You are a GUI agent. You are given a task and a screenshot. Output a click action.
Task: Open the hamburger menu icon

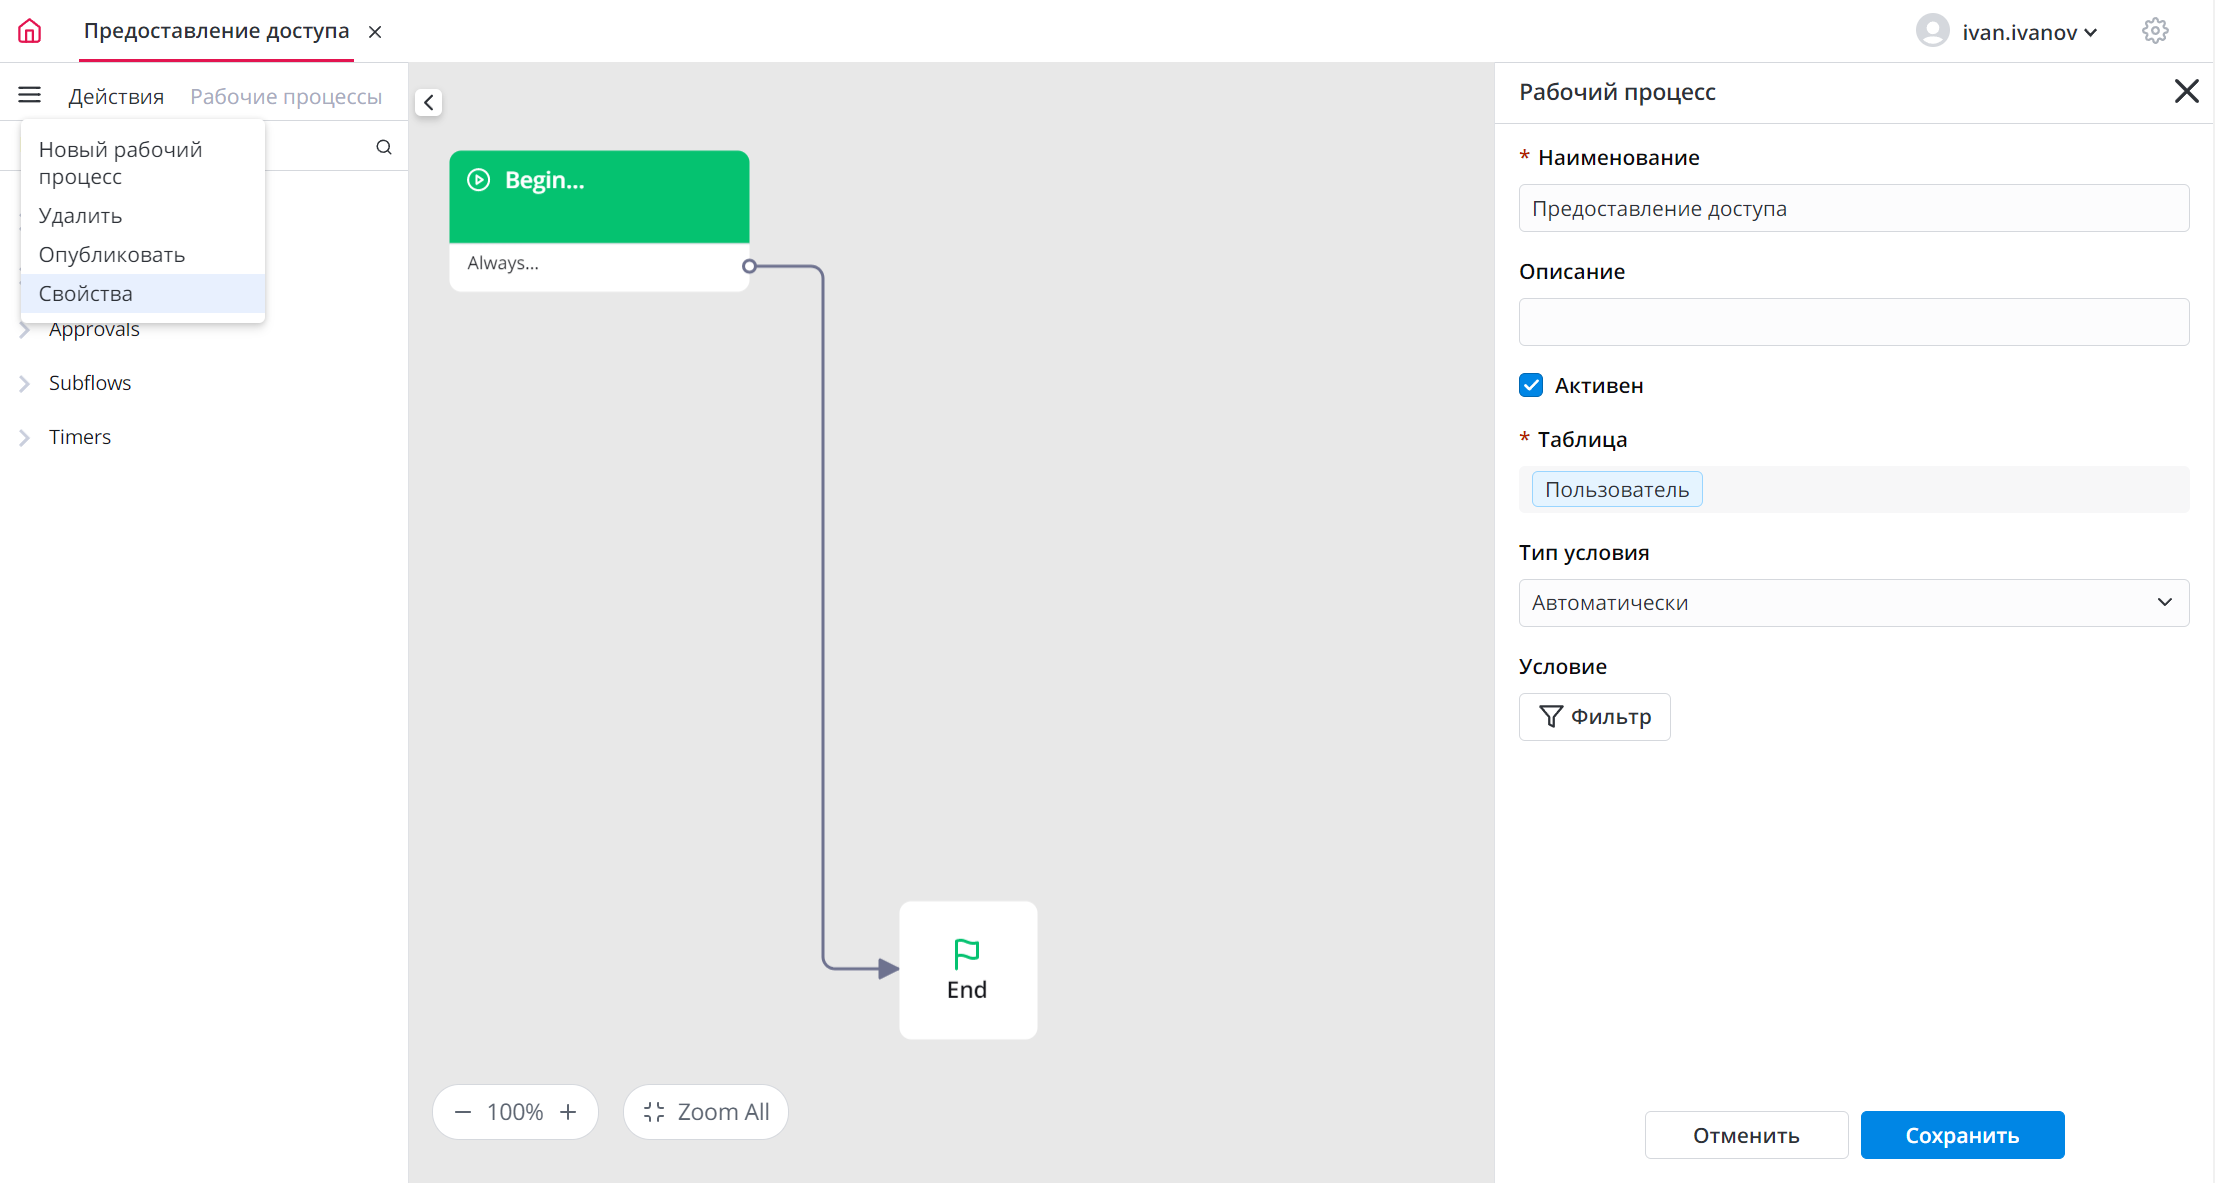(30, 95)
